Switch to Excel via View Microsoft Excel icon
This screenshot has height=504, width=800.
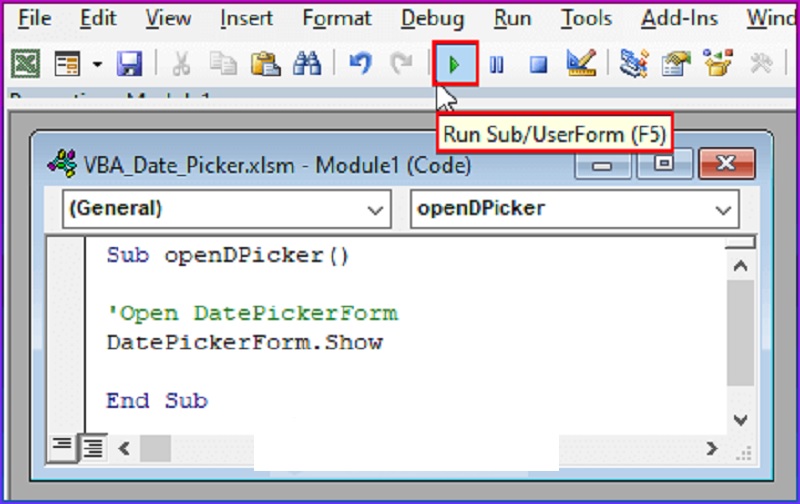coord(25,65)
